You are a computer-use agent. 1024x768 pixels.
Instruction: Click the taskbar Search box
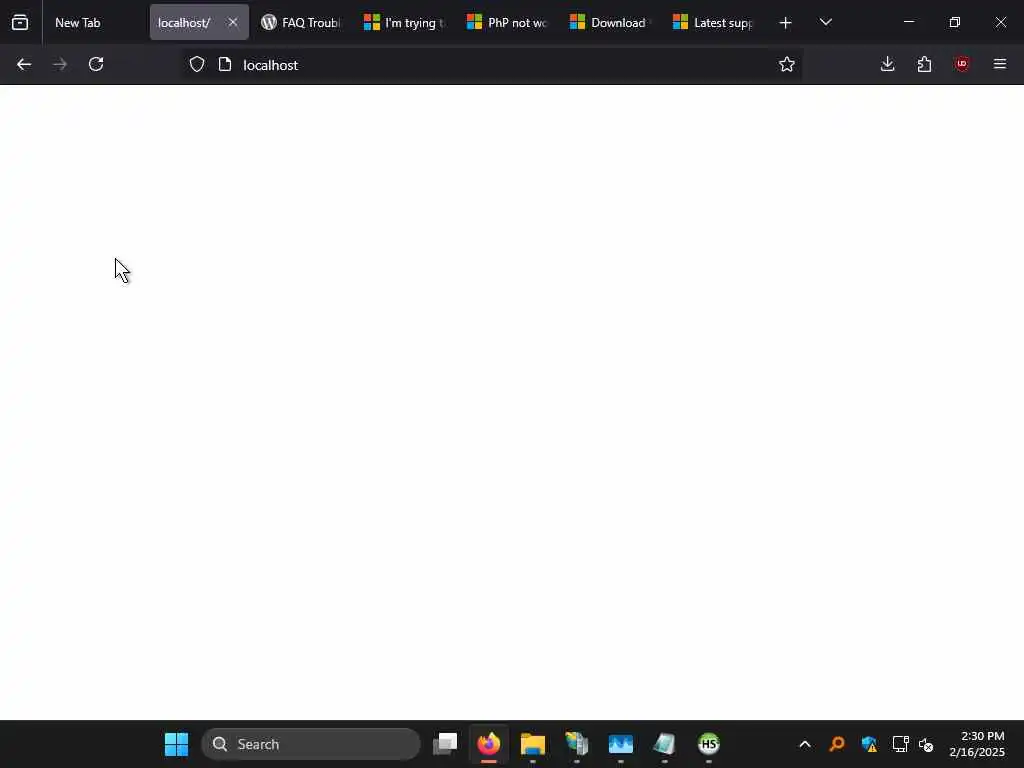point(311,744)
